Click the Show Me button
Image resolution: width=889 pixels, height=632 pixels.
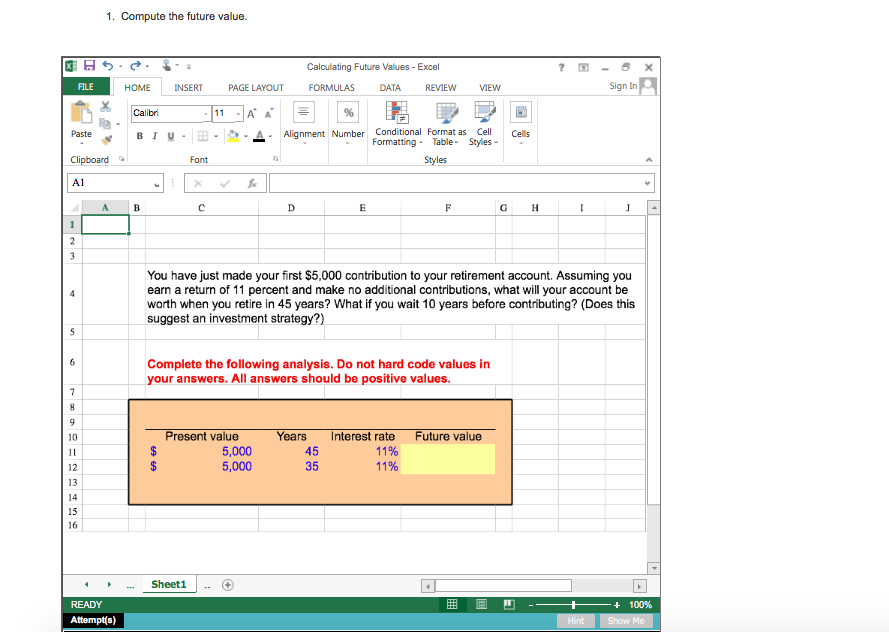[625, 620]
